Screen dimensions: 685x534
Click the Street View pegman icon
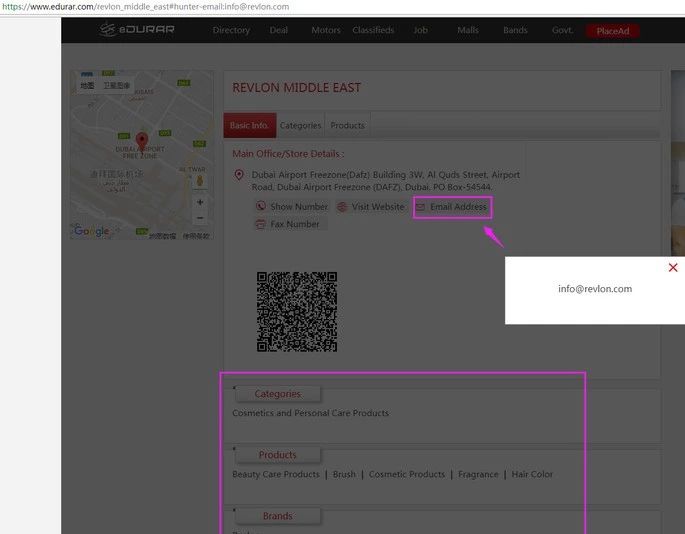(x=200, y=180)
